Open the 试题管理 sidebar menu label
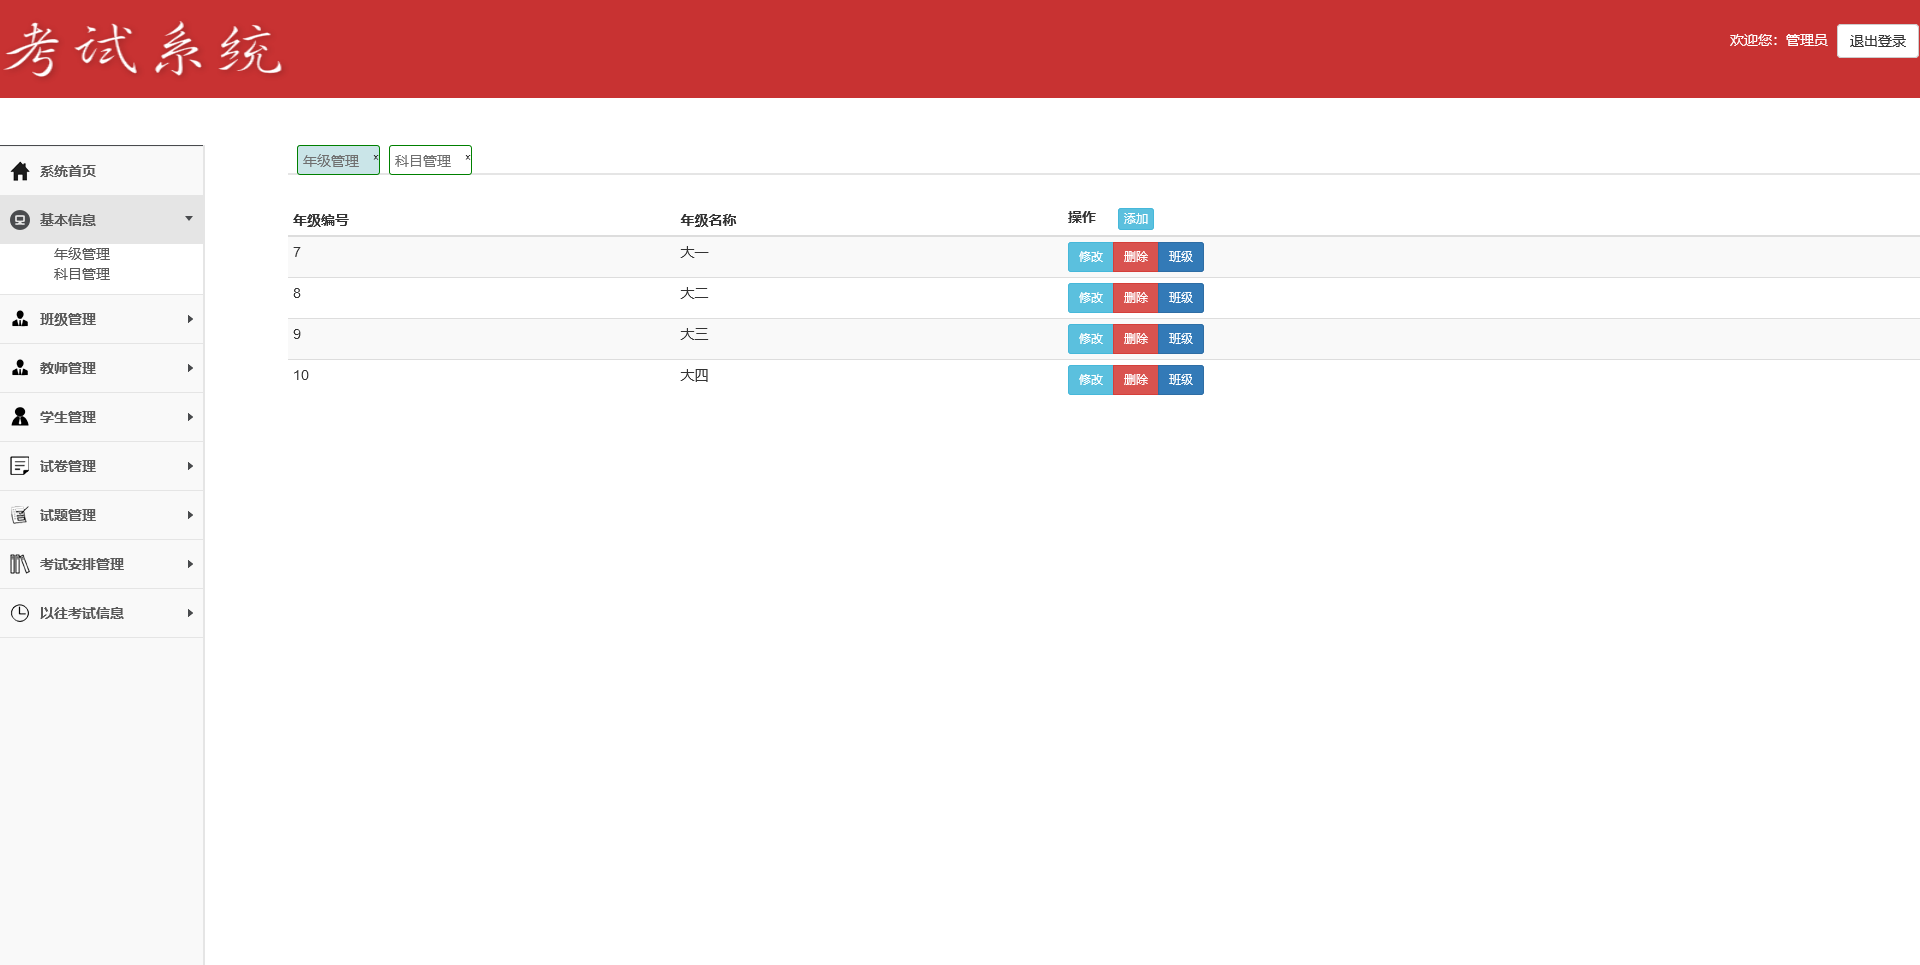Image resolution: width=1920 pixels, height=965 pixels. tap(68, 515)
